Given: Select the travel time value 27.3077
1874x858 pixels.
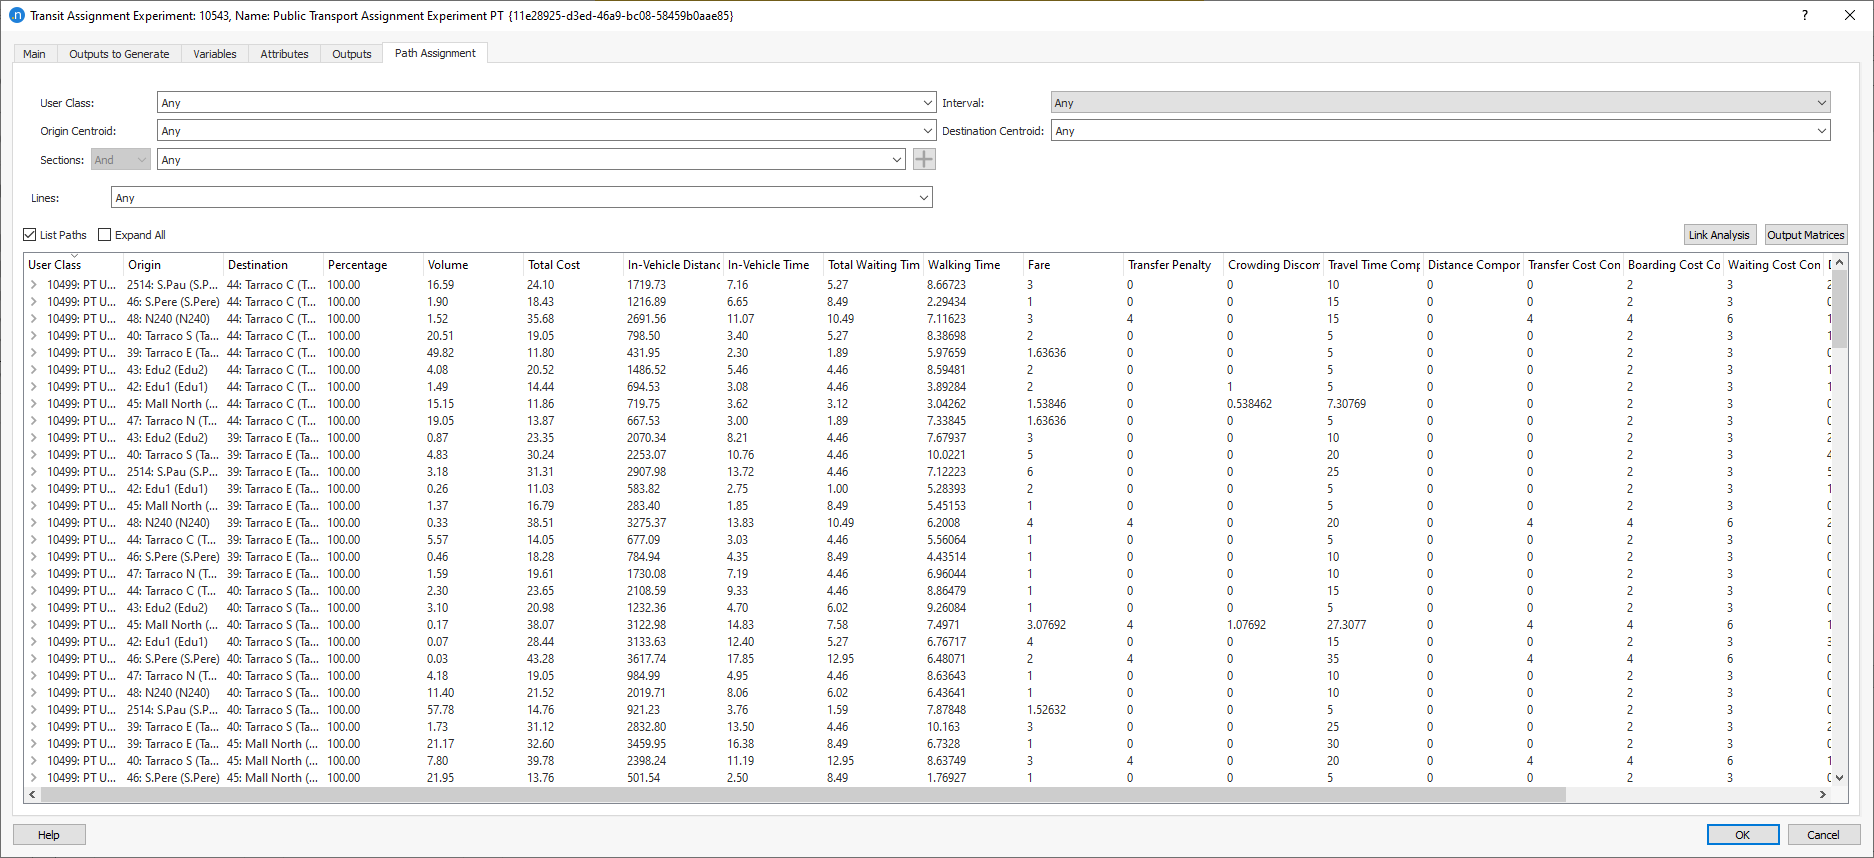Looking at the screenshot, I should pos(1347,625).
